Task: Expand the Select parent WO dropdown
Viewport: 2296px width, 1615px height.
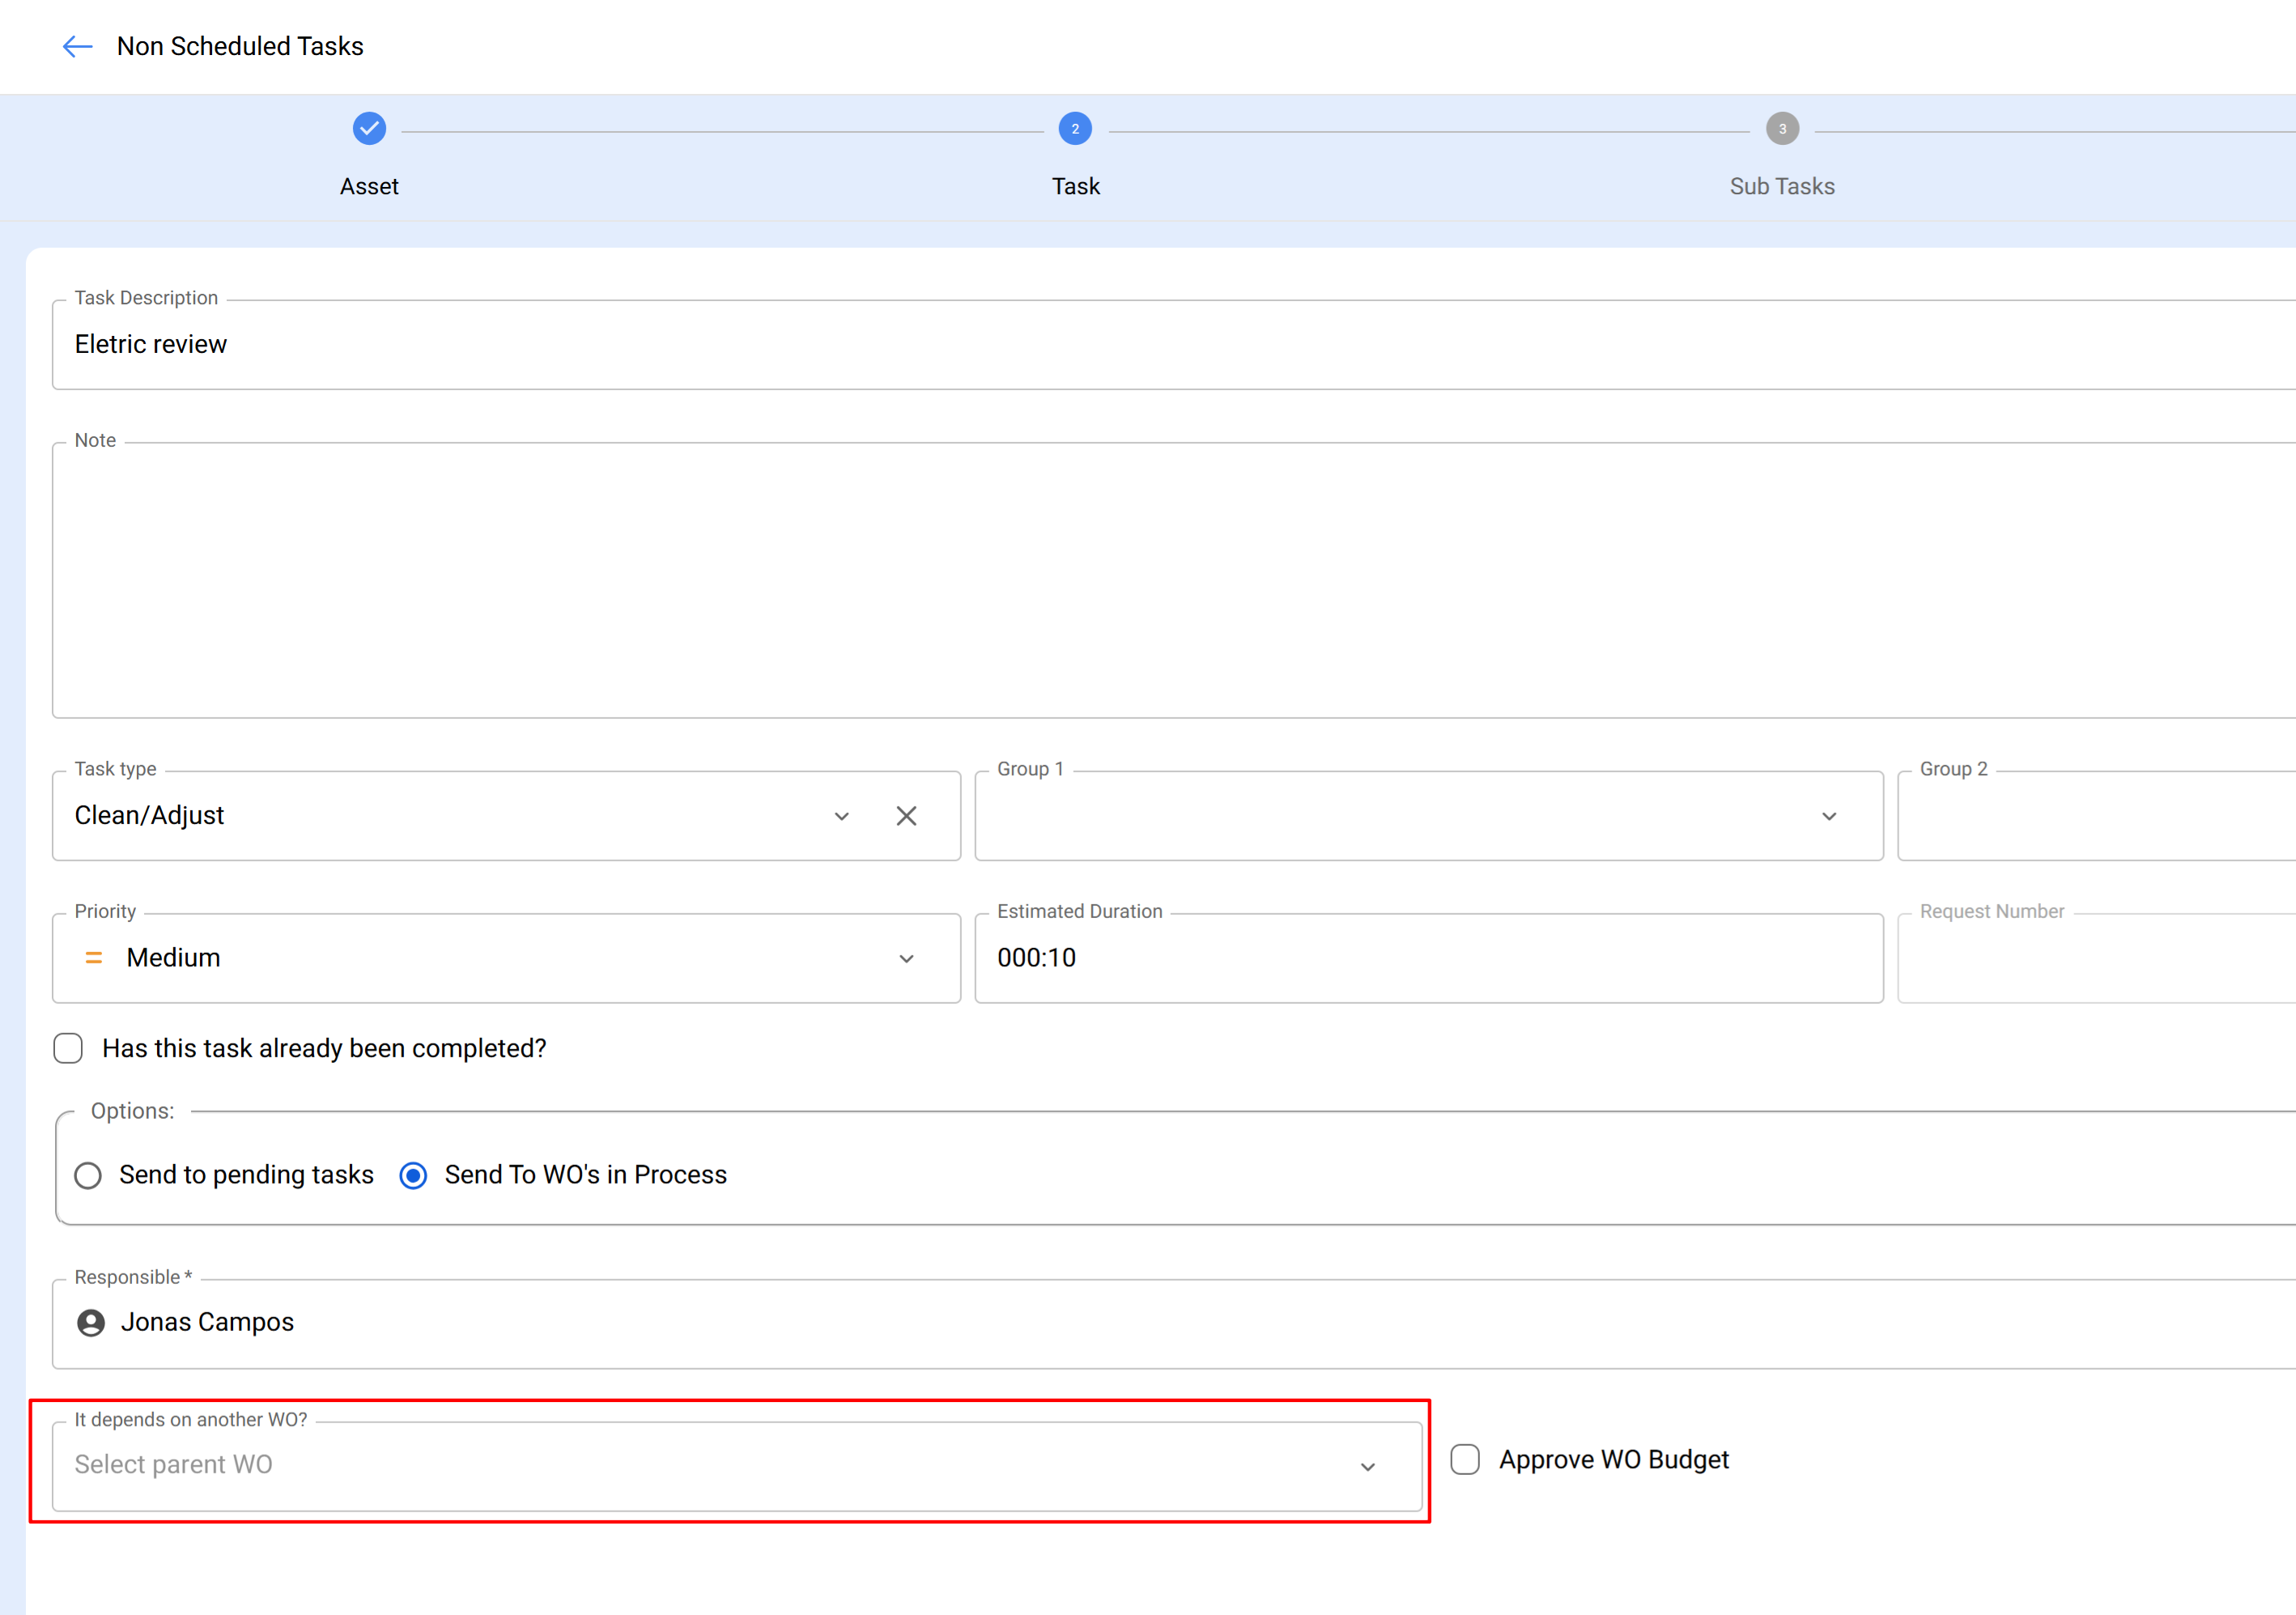Action: [x=1367, y=1466]
